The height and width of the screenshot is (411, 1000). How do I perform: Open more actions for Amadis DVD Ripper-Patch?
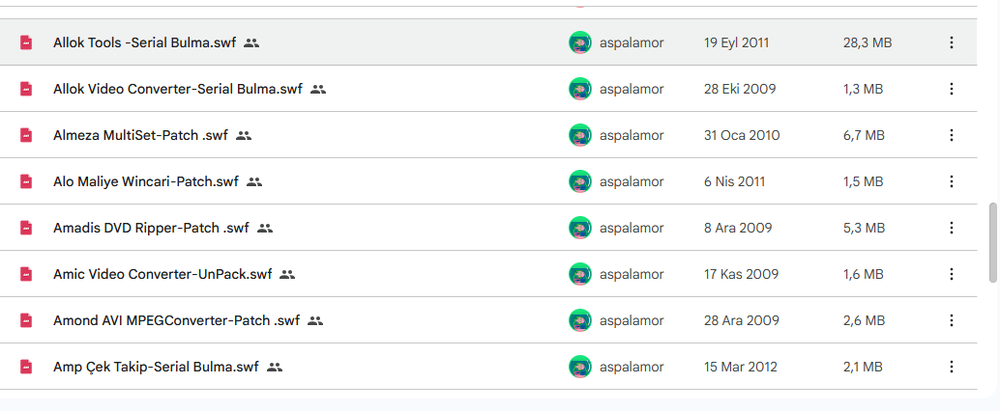click(951, 228)
